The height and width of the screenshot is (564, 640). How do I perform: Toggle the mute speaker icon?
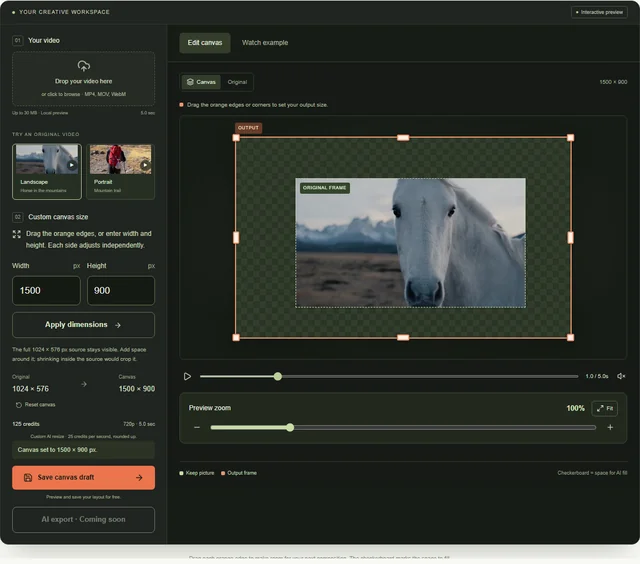click(621, 376)
